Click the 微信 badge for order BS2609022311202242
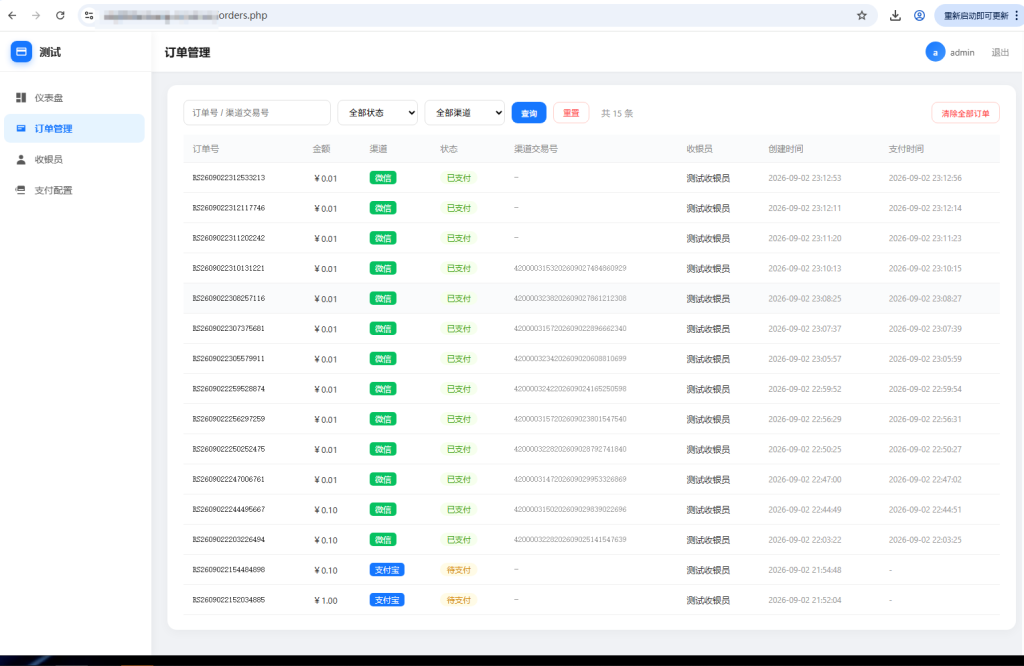Screen dimensions: 1024x666 [x=383, y=238]
